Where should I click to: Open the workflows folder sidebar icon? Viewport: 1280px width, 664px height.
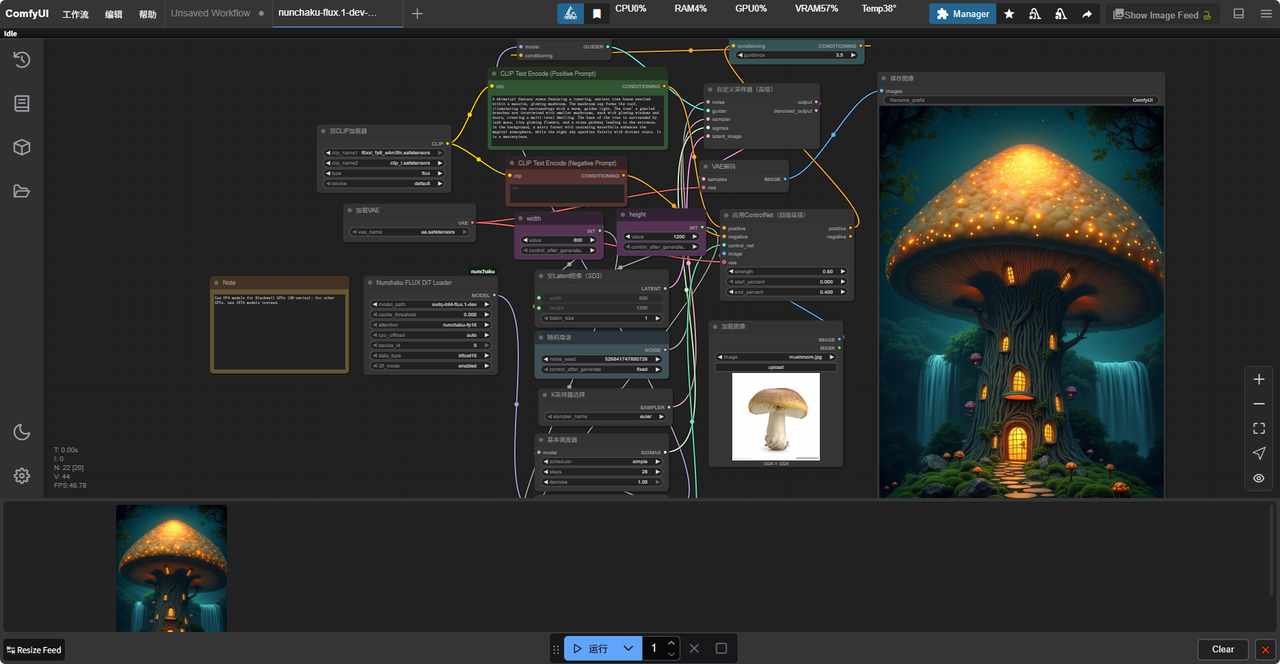tap(21, 191)
